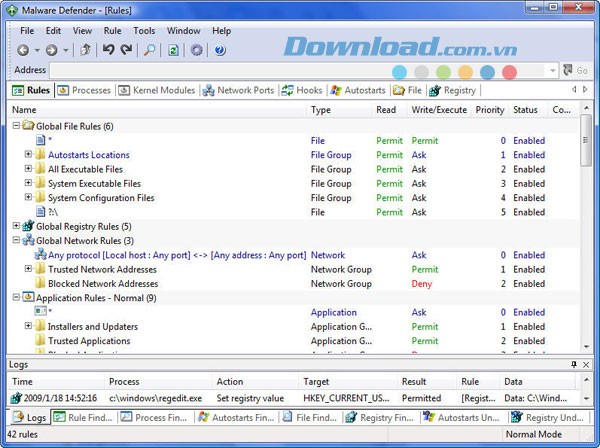Click the green Refresh toolbar icon

pos(173,50)
